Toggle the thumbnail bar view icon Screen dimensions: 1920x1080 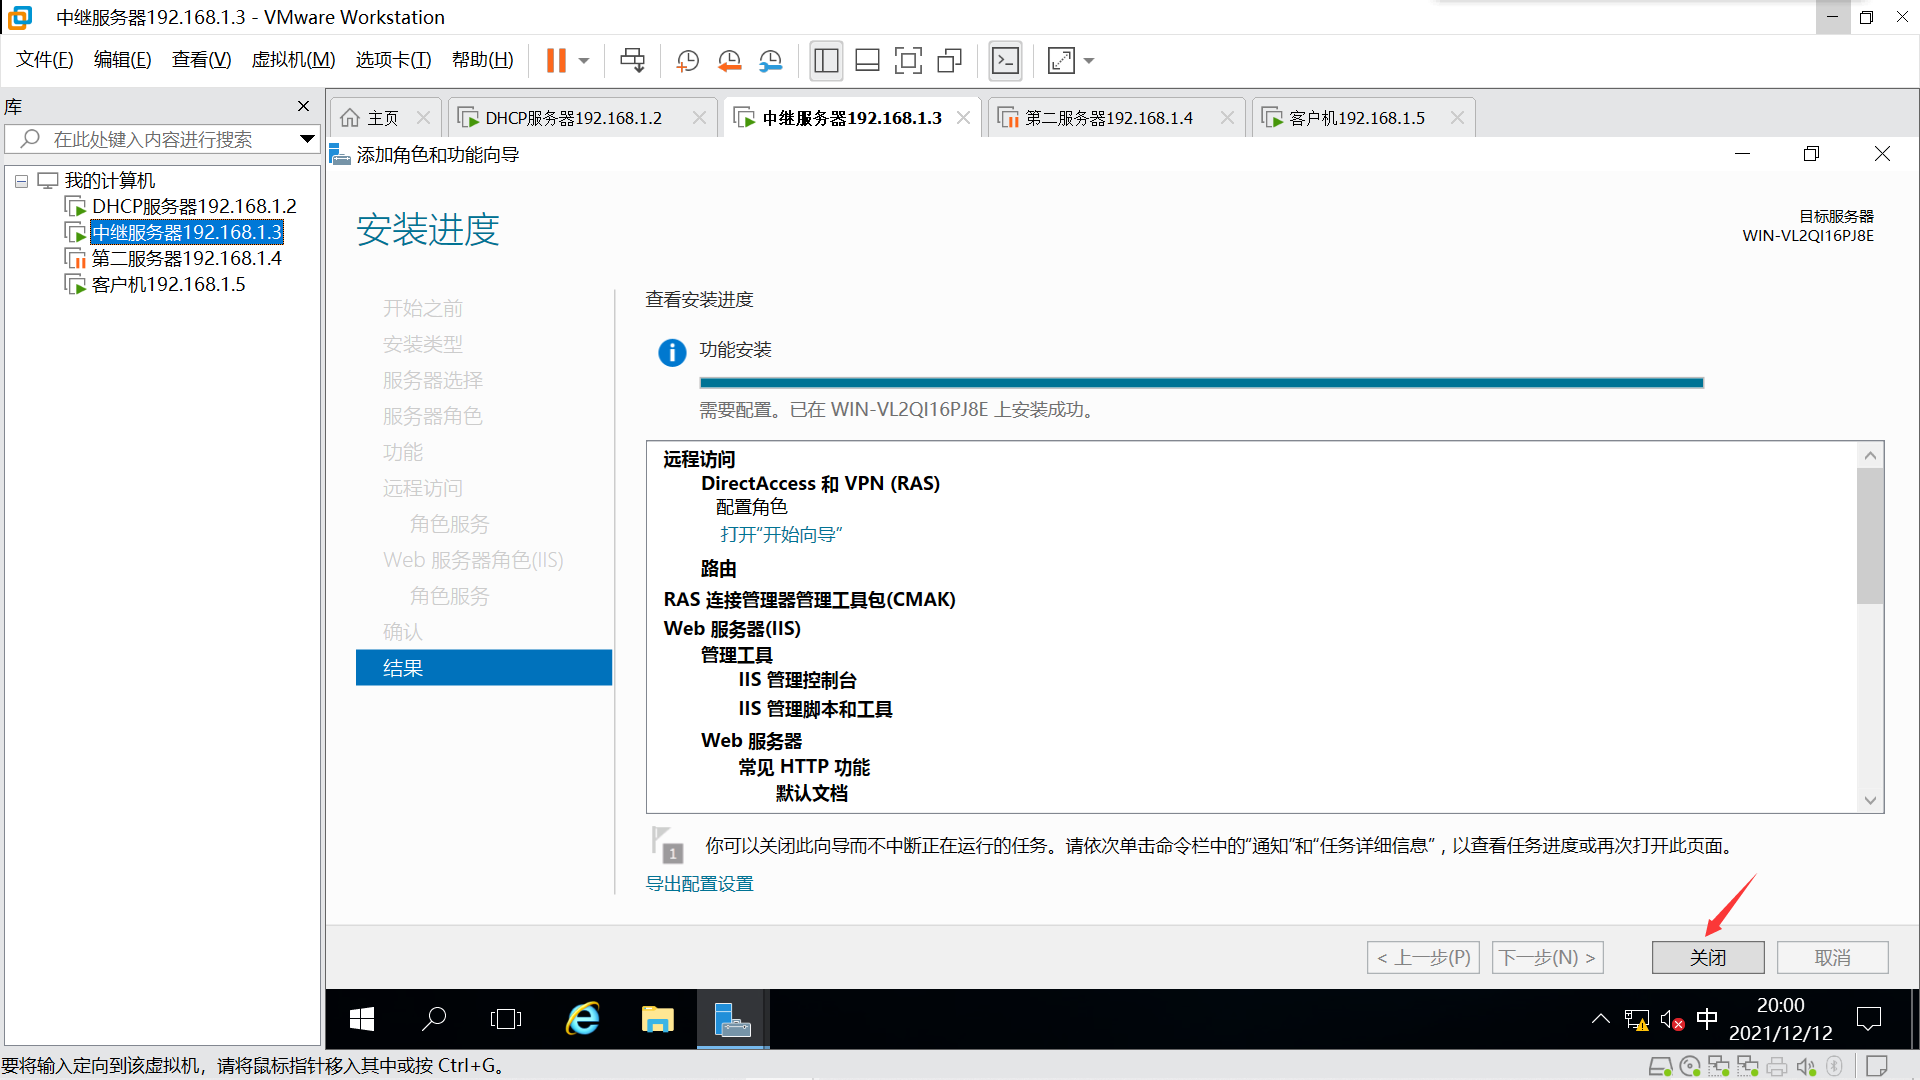[867, 61]
